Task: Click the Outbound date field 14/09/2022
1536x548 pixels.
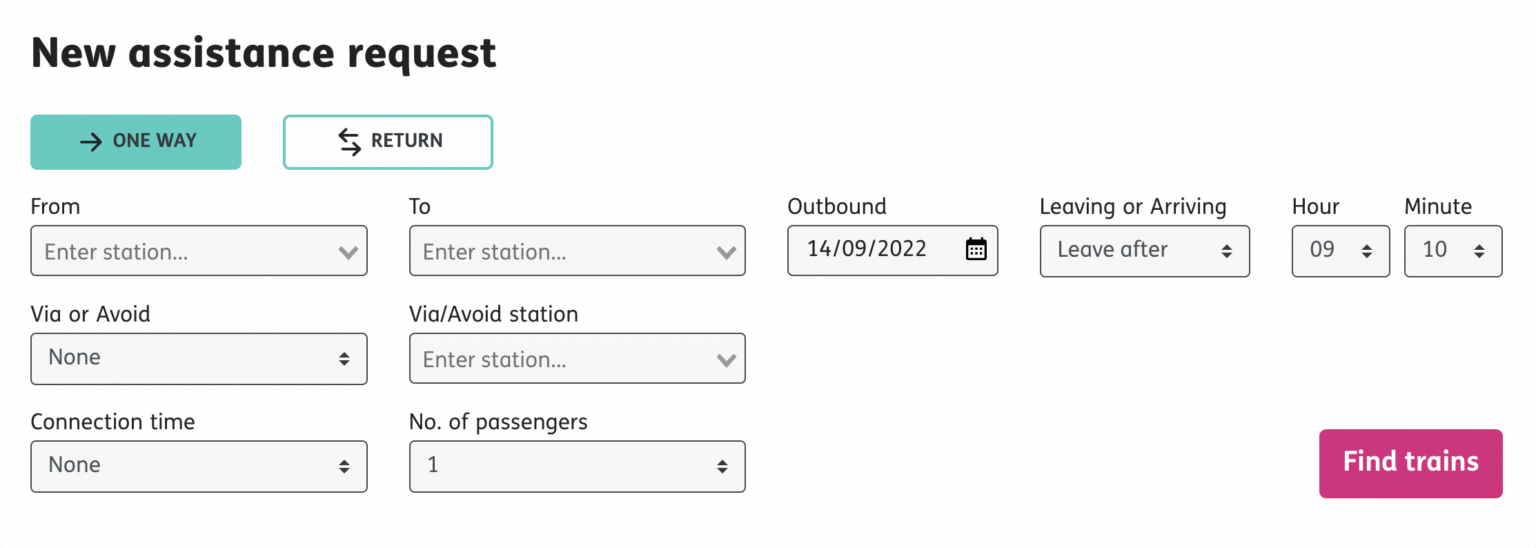Action: pyautogui.click(x=893, y=250)
